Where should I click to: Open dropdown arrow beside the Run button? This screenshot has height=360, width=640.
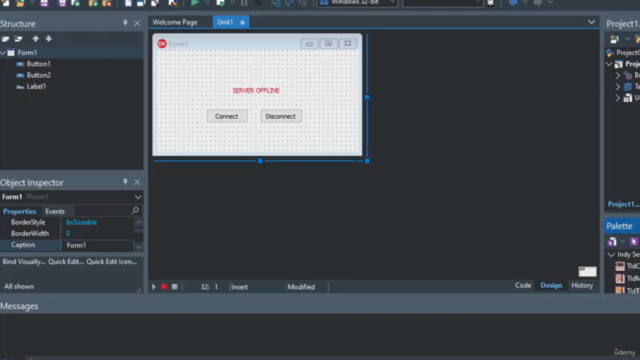207,3
